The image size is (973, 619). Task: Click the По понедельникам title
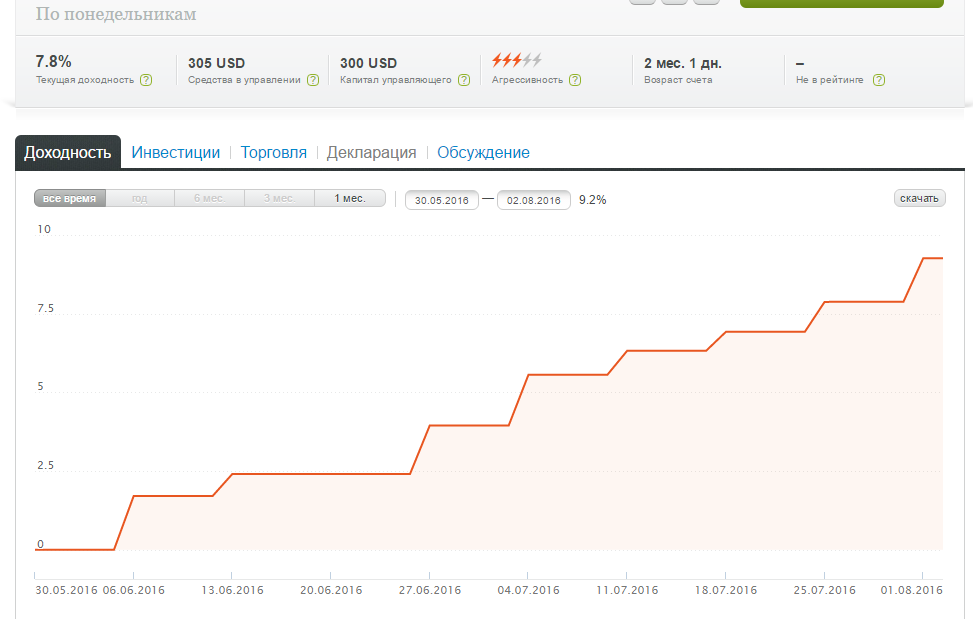116,14
